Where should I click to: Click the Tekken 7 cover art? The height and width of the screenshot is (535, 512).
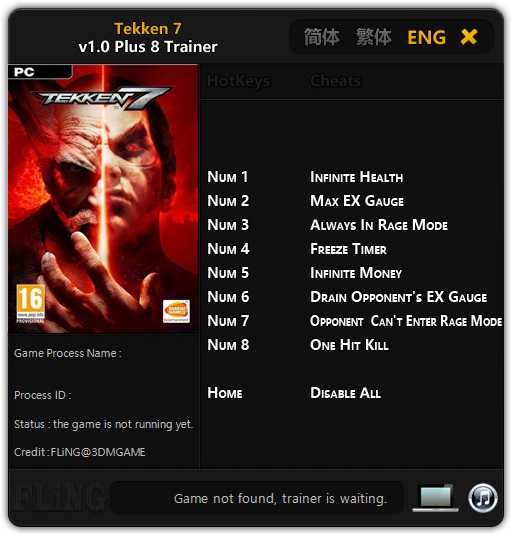[103, 199]
